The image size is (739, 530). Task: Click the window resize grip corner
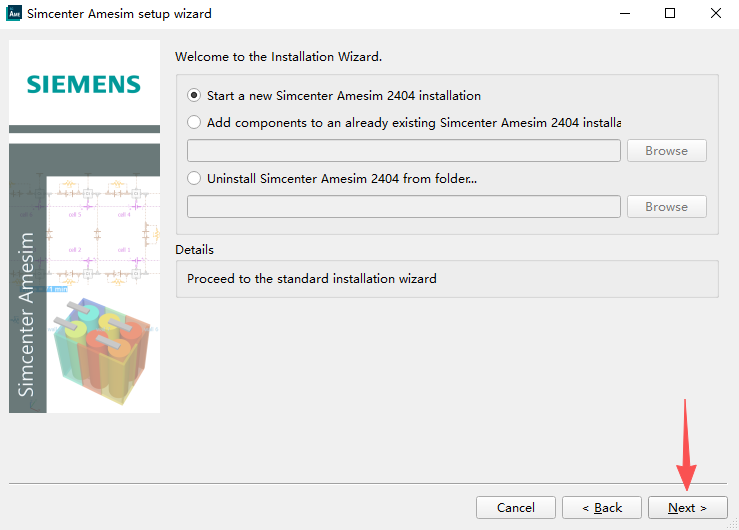click(732, 524)
